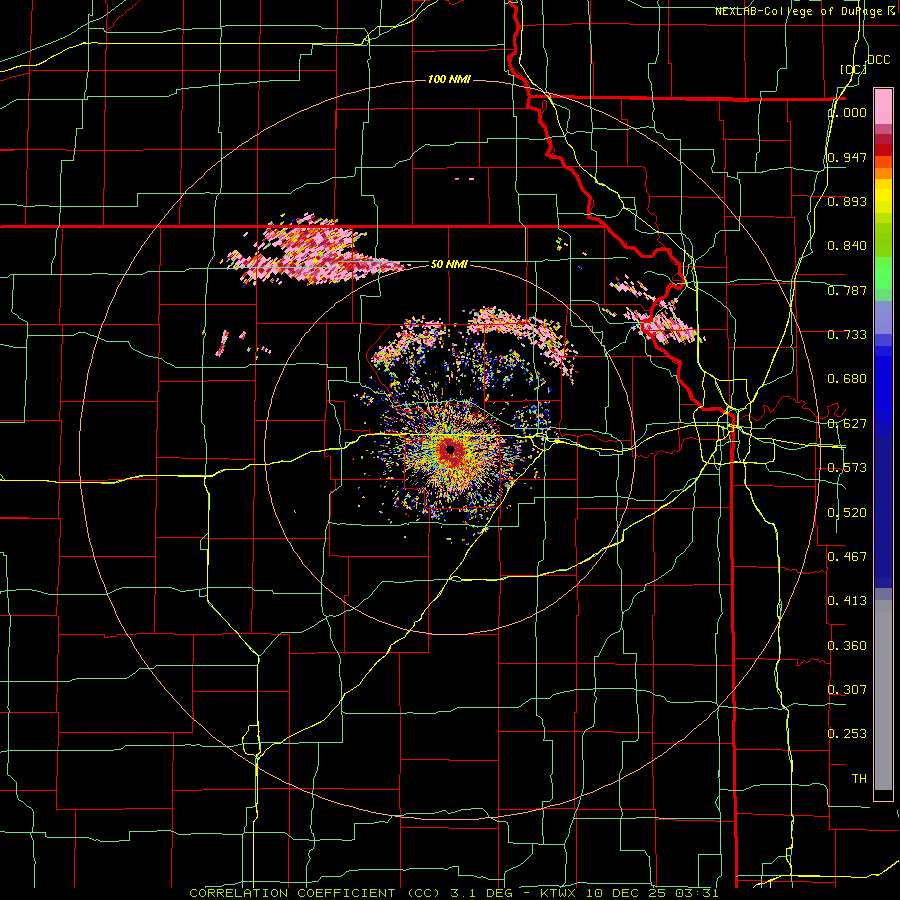Image resolution: width=900 pixels, height=900 pixels.
Task: Select the 0.893 scale value
Action: 847,201
